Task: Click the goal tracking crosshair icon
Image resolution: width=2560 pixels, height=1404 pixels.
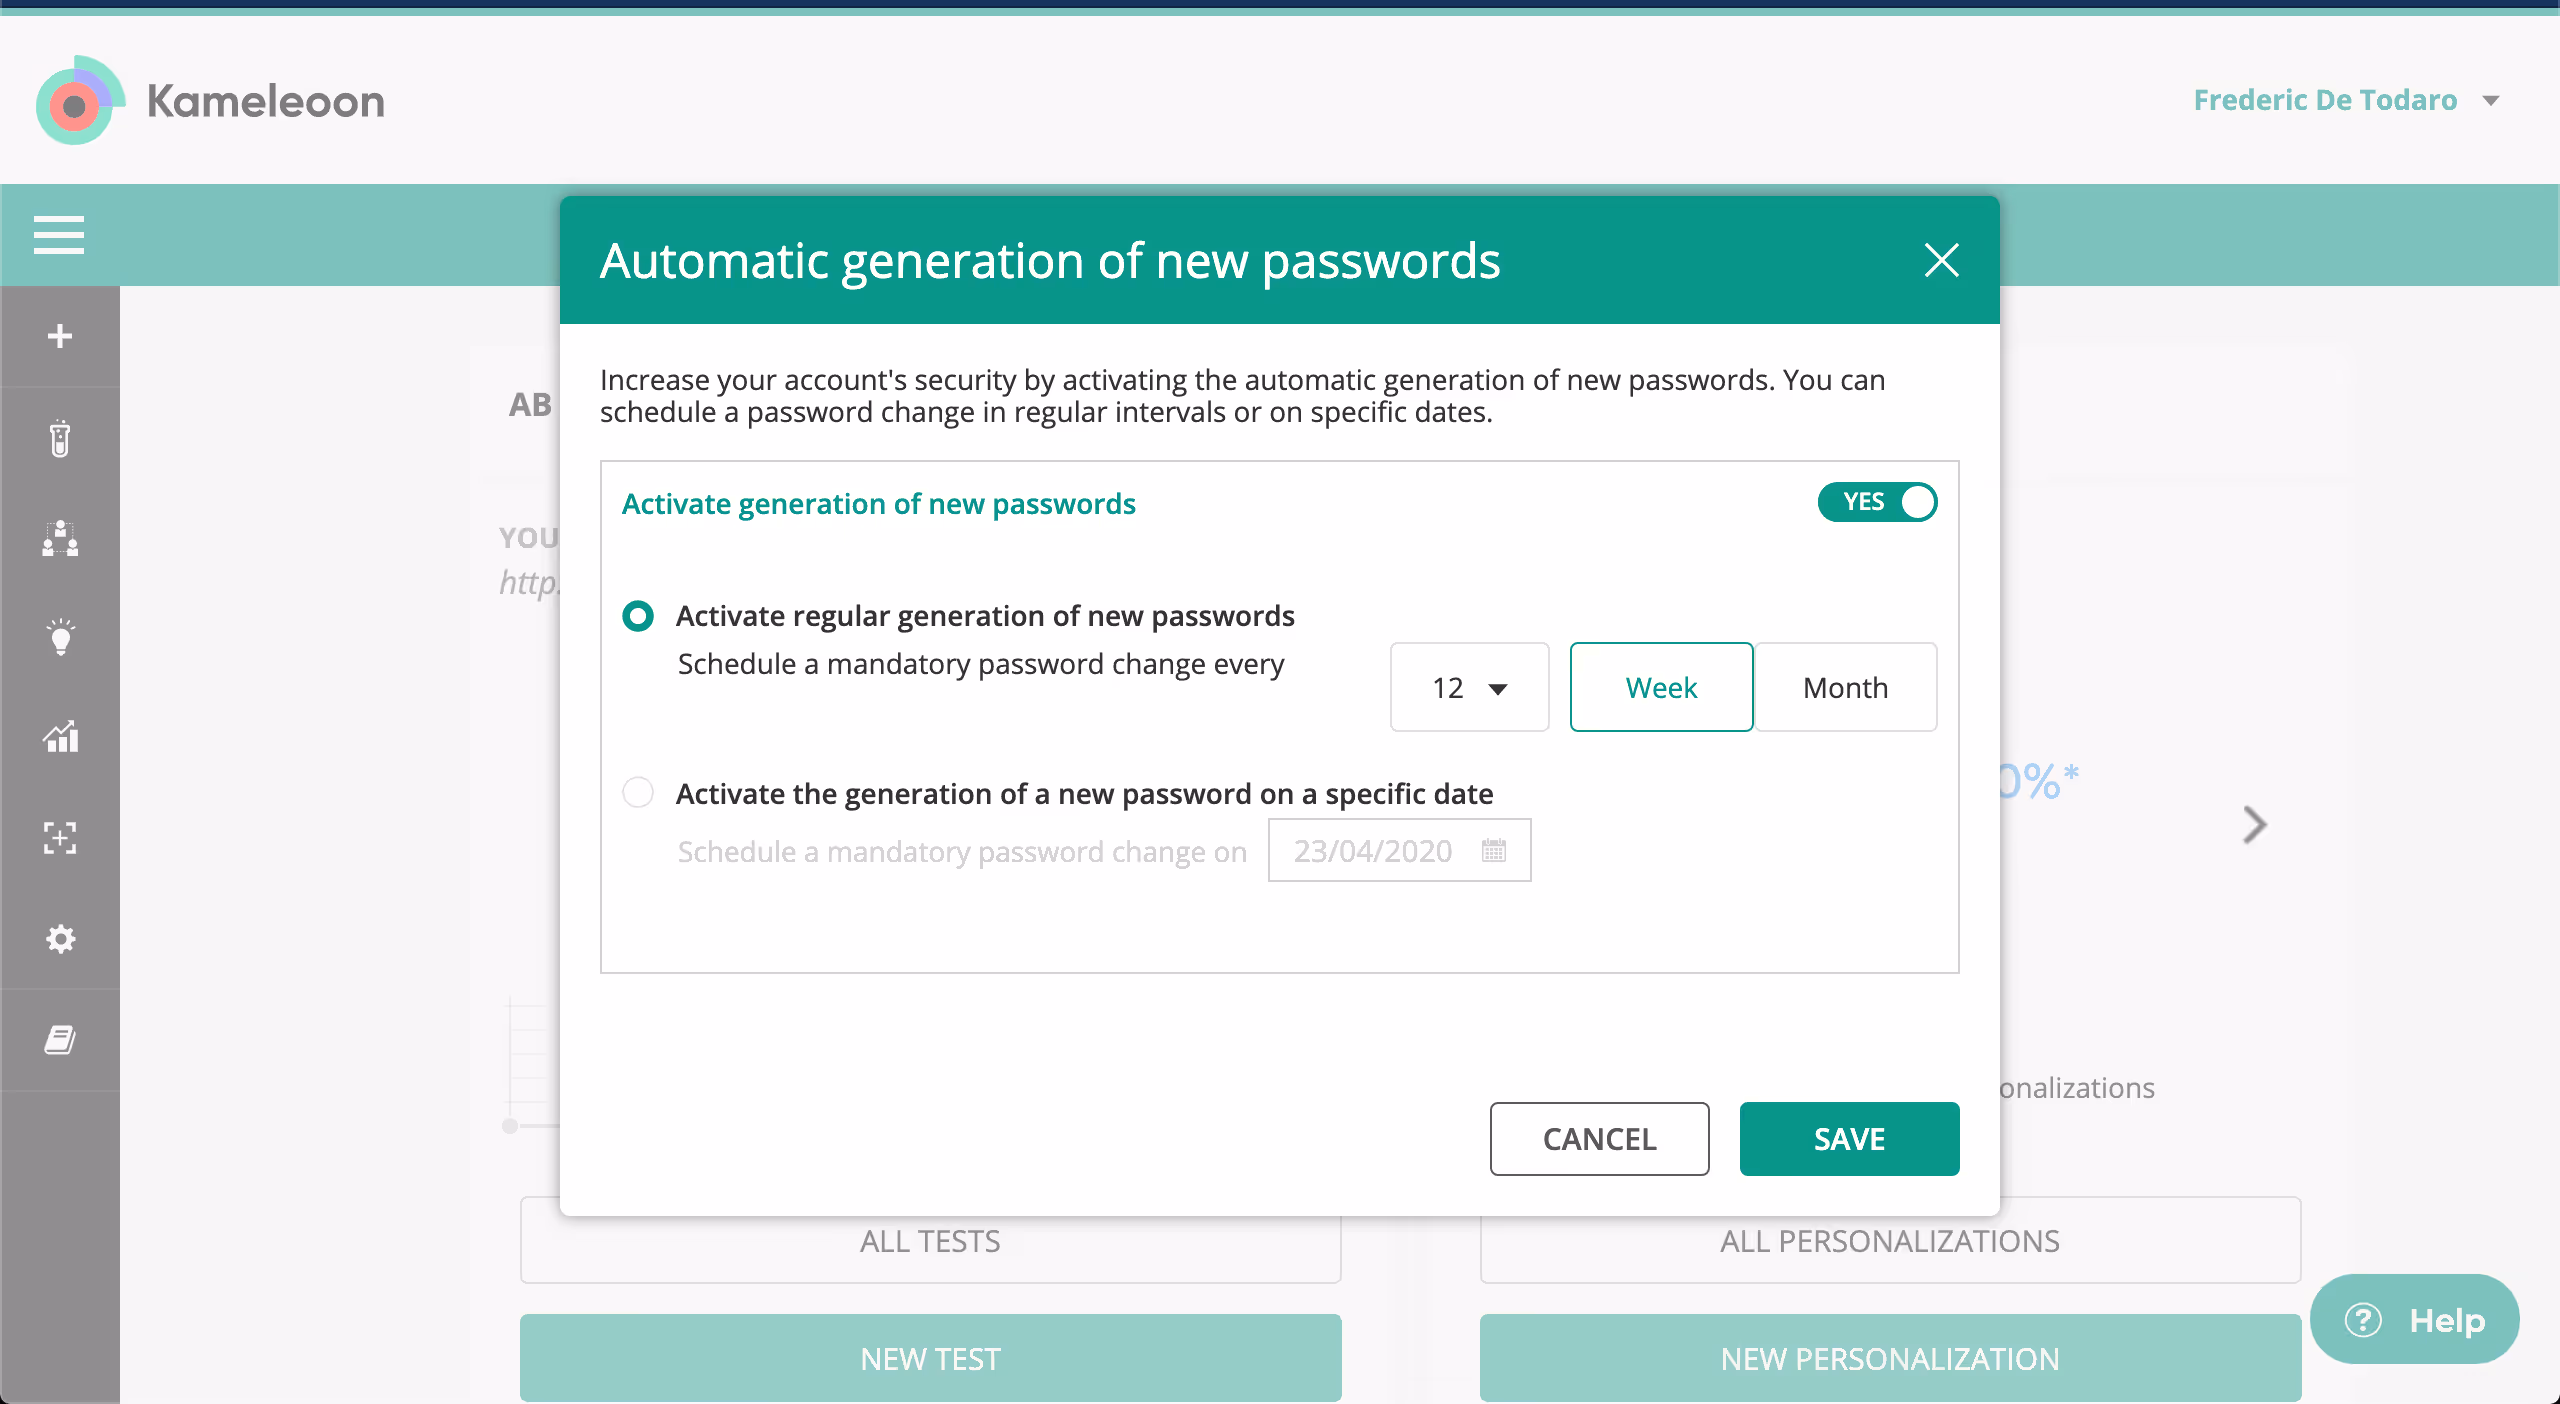Action: tap(60, 838)
